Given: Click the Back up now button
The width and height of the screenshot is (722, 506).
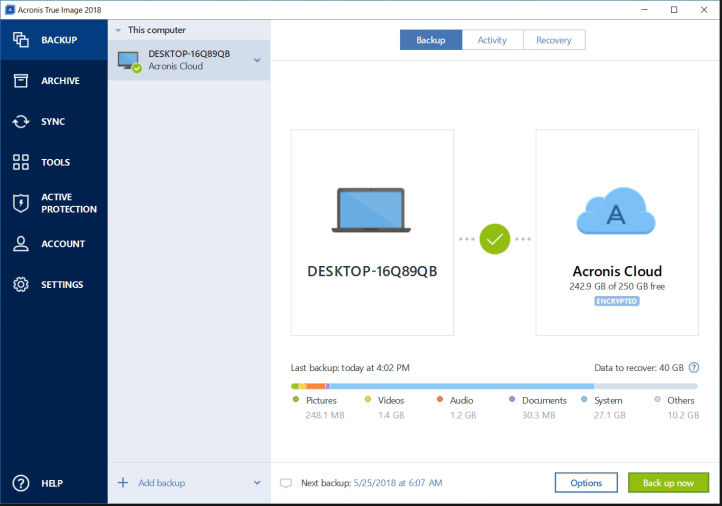Looking at the screenshot, I should coord(668,483).
